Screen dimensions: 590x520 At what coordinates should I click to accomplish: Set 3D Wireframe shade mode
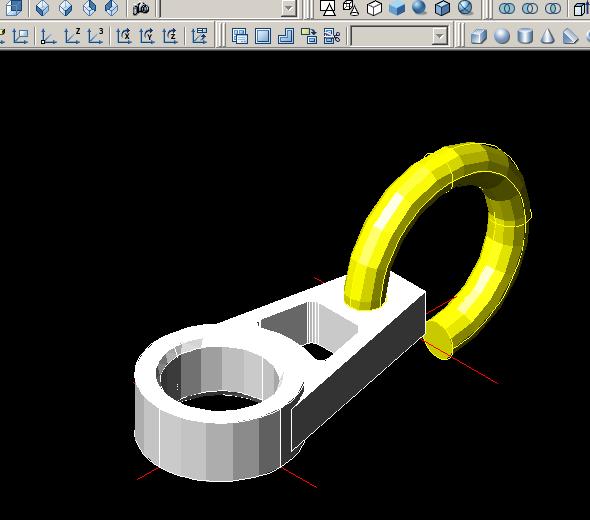click(x=351, y=8)
